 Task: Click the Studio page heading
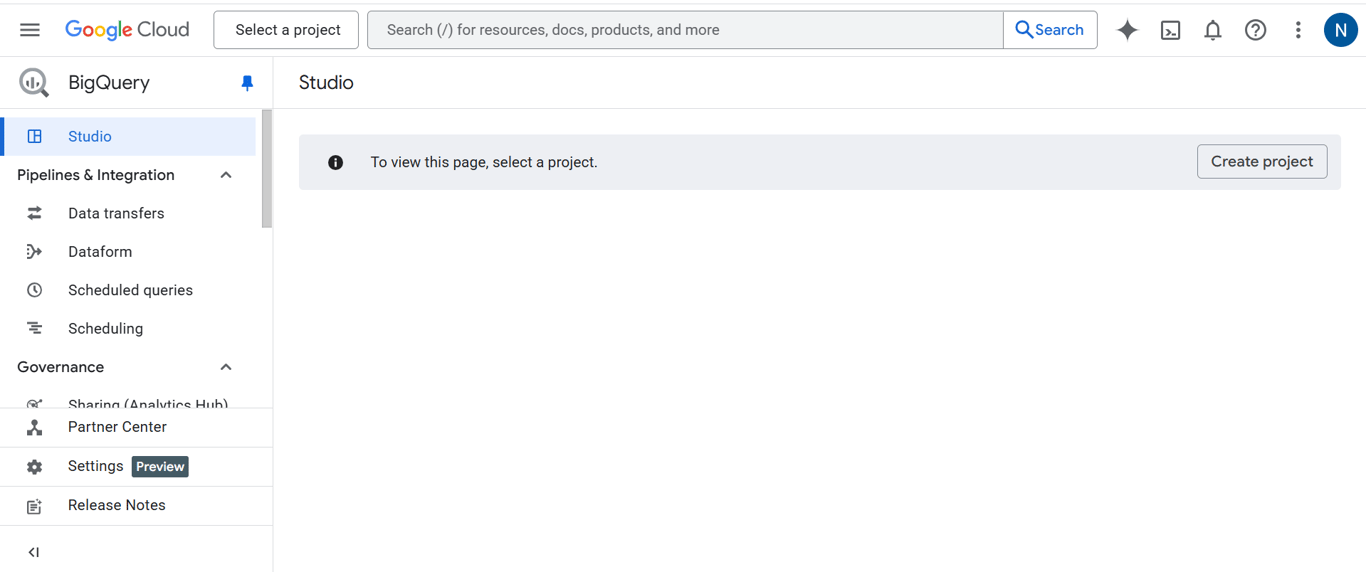(326, 83)
